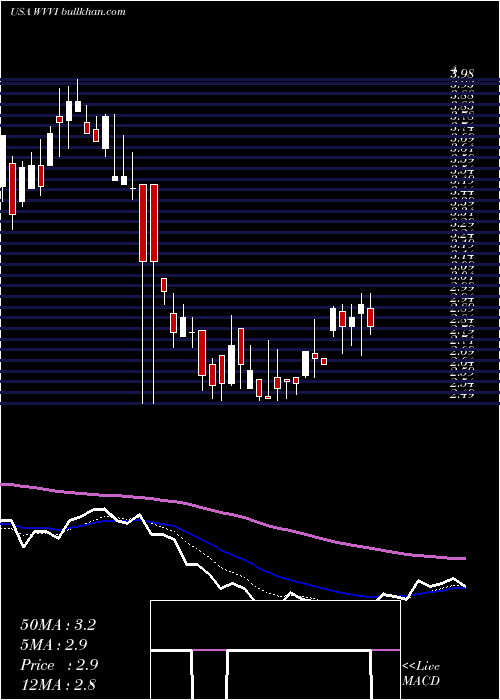Click the 3.98 top price axis label
The image size is (500, 700).
pyautogui.click(x=462, y=73)
